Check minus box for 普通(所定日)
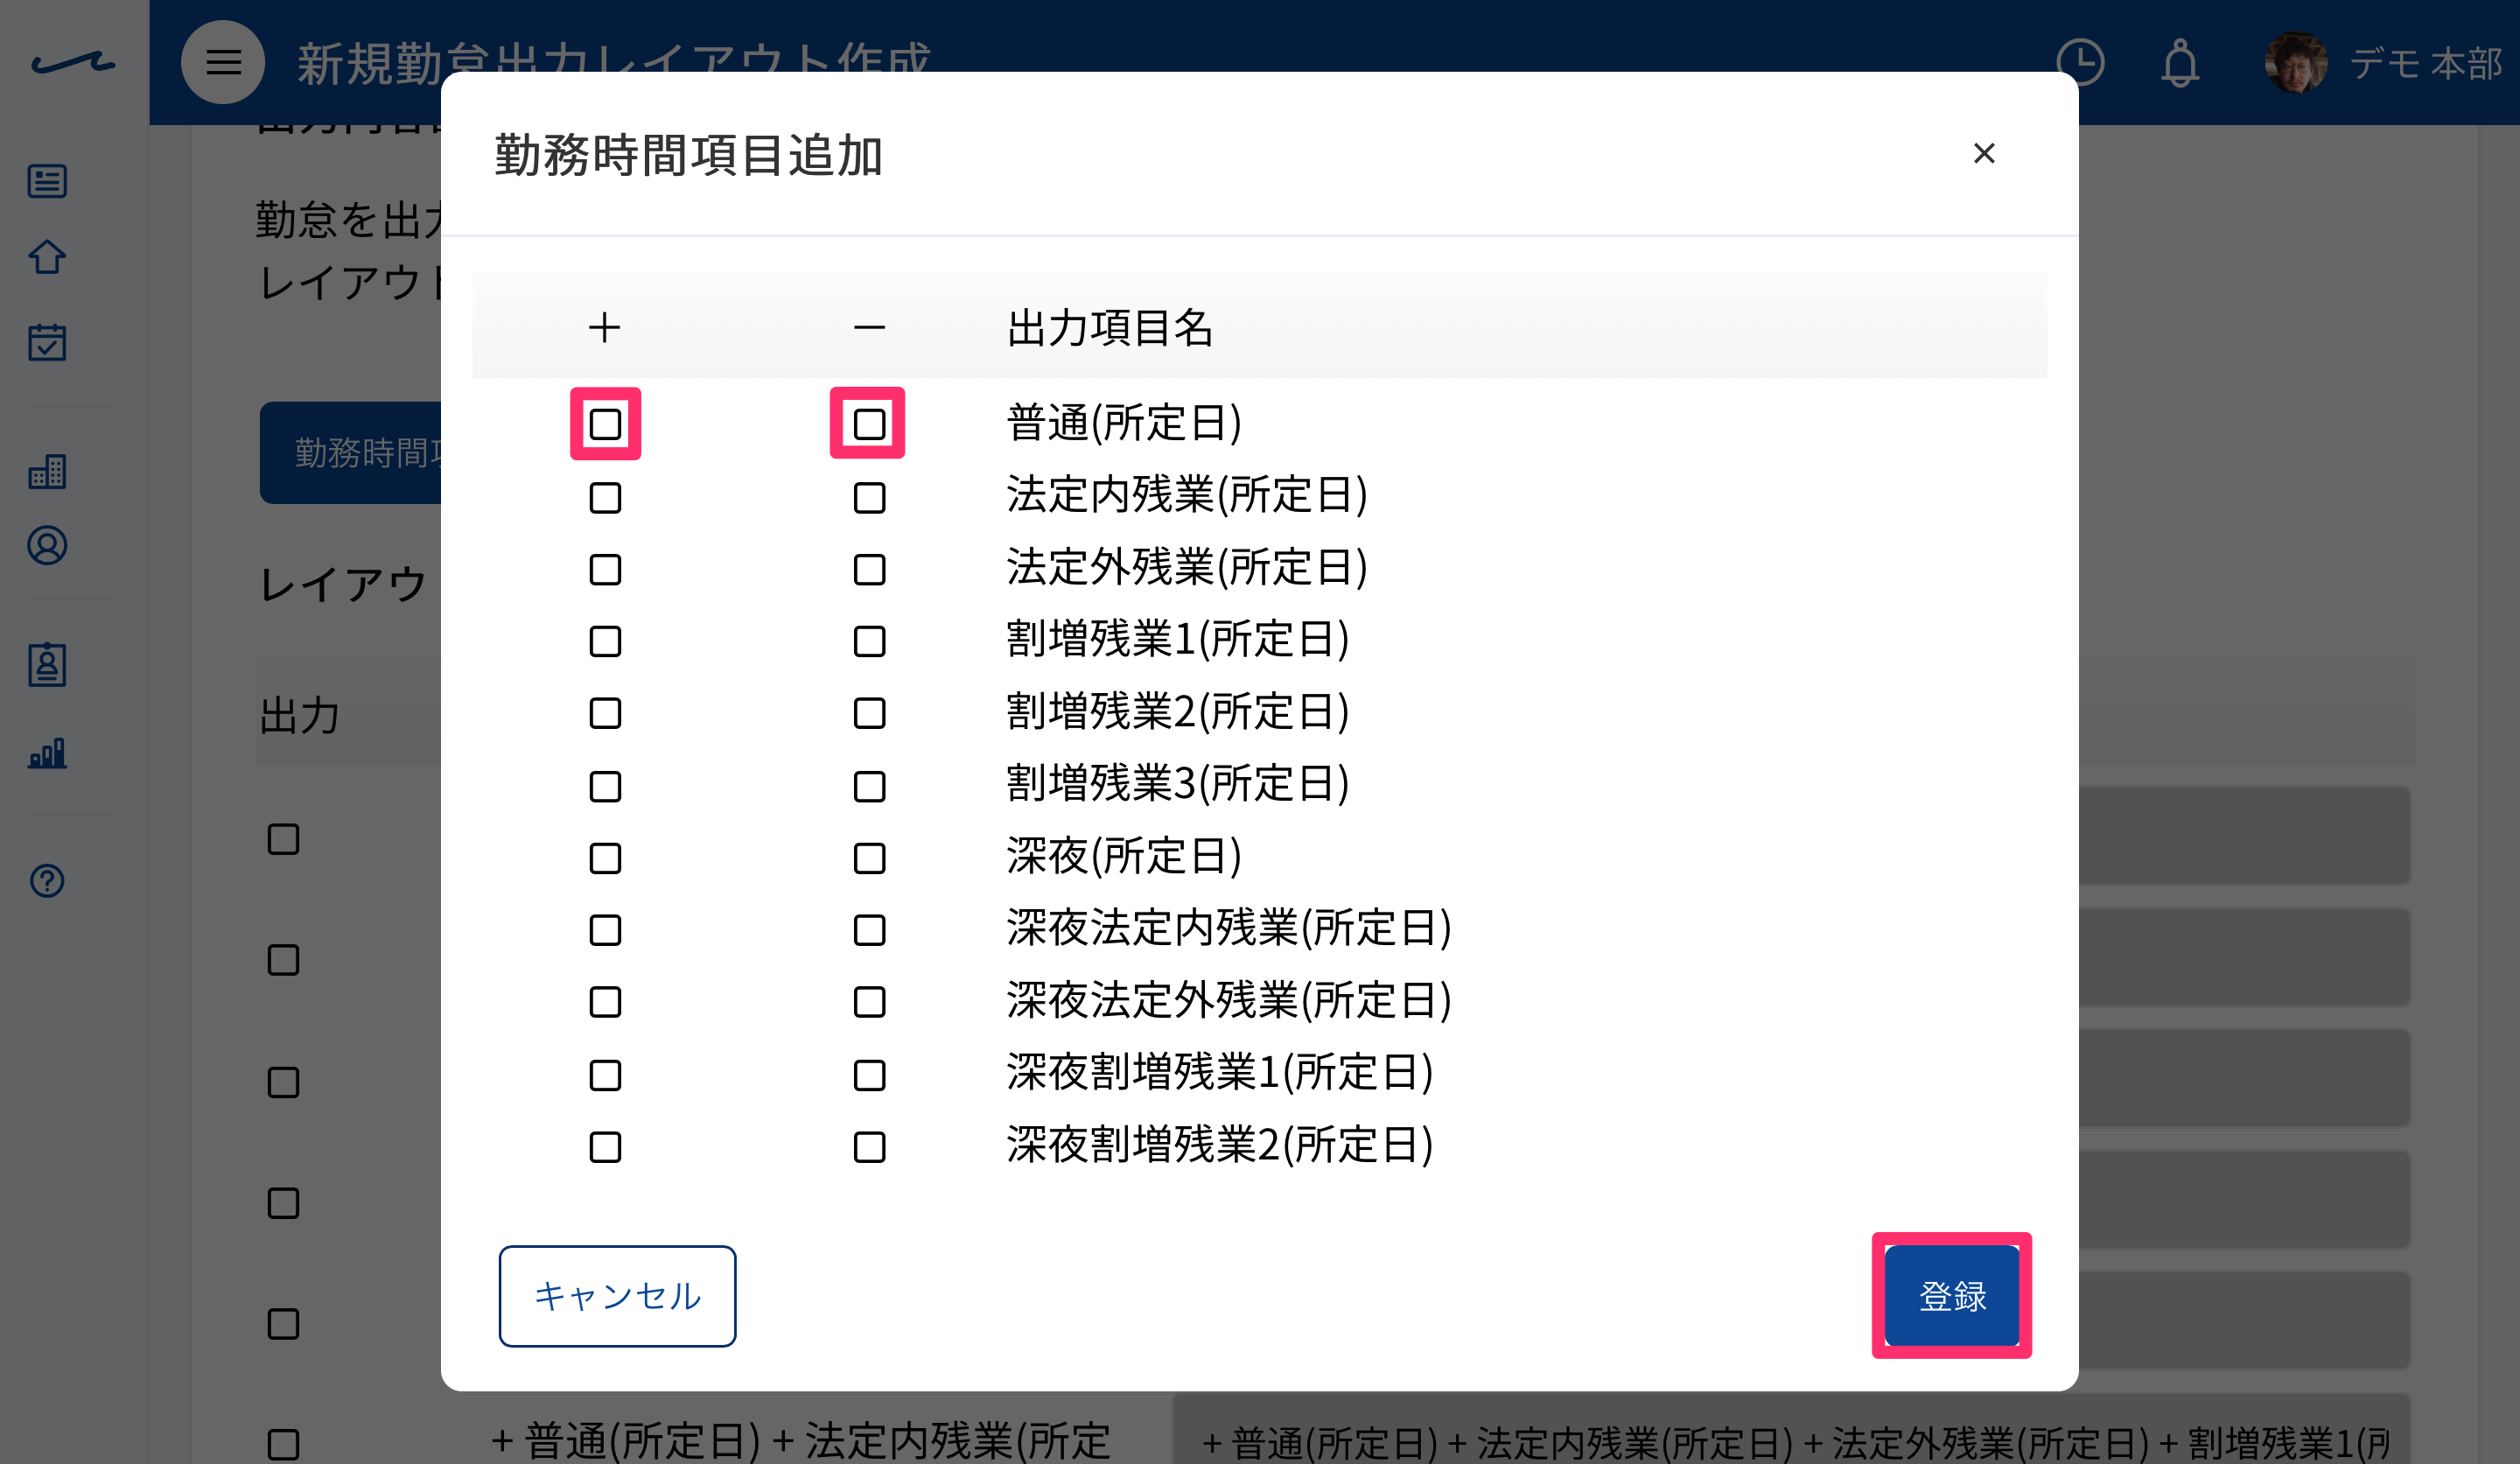 point(869,424)
